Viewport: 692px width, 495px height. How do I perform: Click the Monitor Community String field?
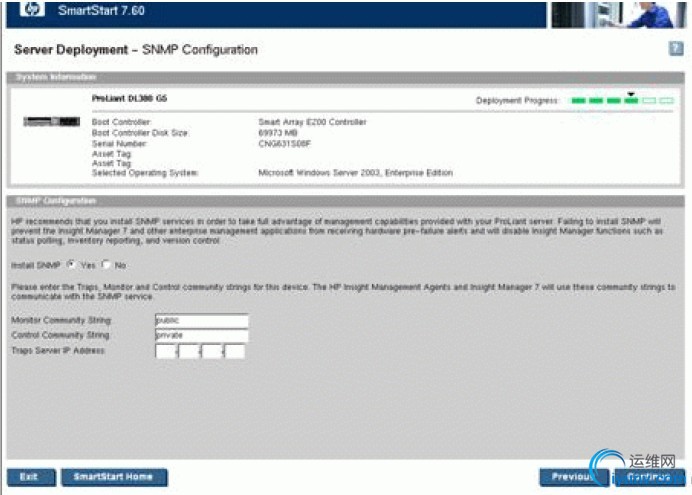[x=202, y=320]
